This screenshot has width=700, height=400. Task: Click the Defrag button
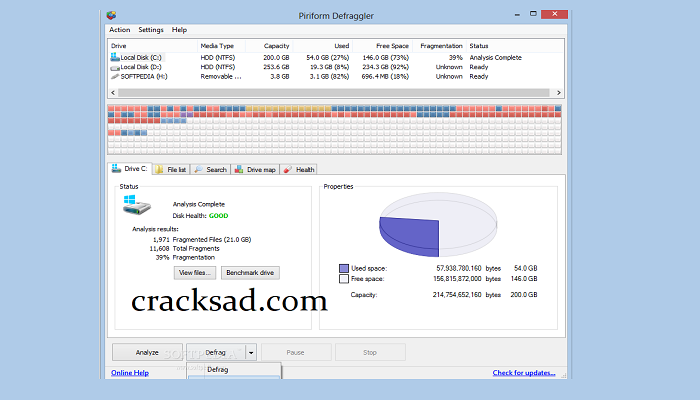(216, 353)
